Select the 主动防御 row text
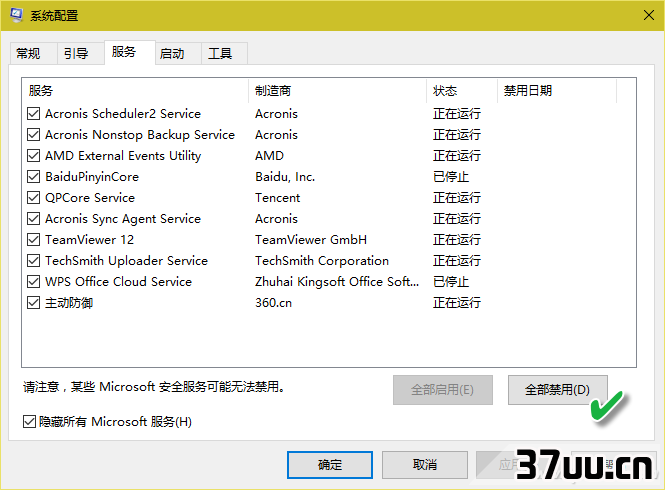 69,302
